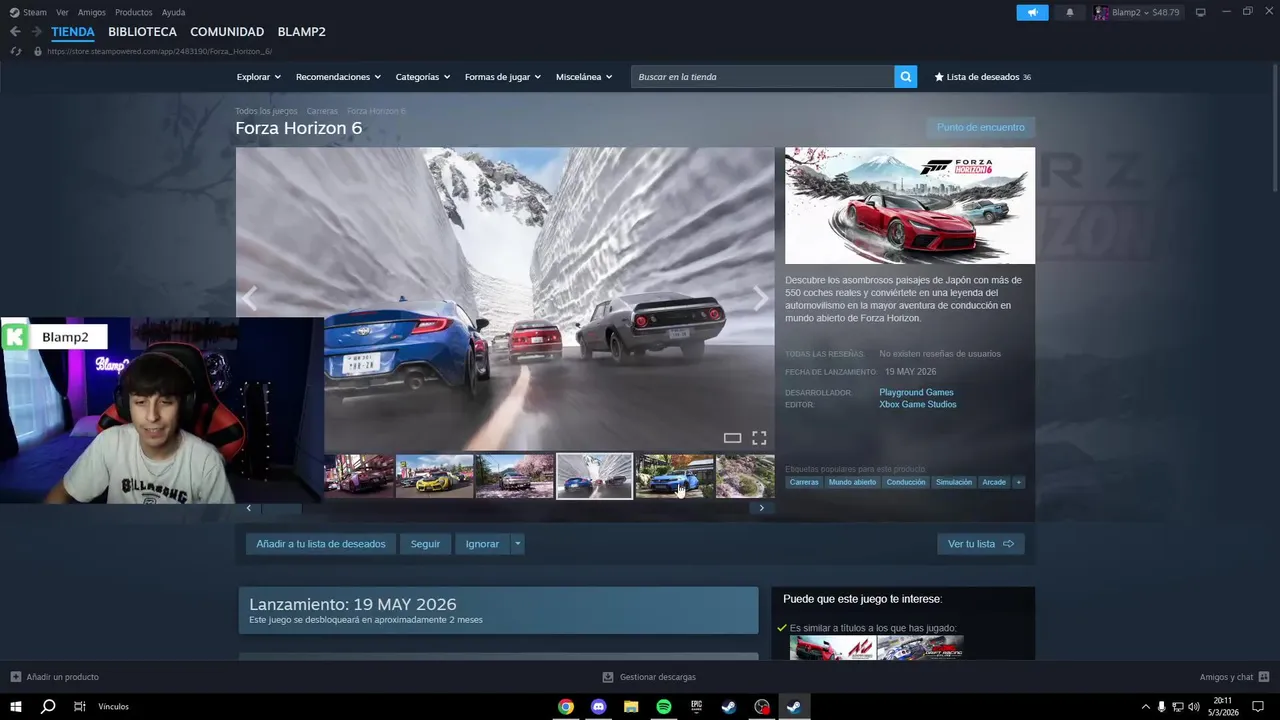1280x720 pixels.
Task: Open the BLAMP2 profile tab
Action: point(302,32)
